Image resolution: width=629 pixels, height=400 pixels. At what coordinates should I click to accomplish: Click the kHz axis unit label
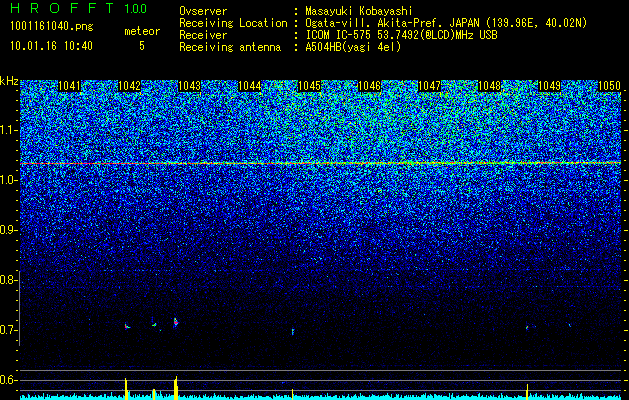pyautogui.click(x=9, y=81)
